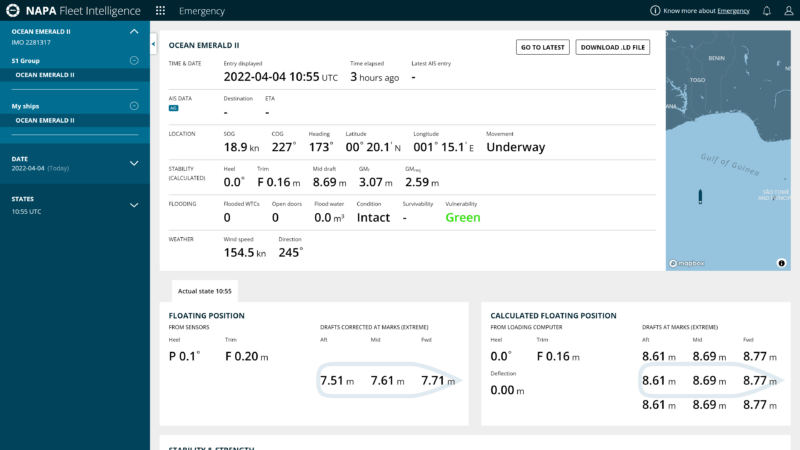The width and height of the screenshot is (800, 450).
Task: Click the Intact condition value
Action: pyautogui.click(x=373, y=217)
